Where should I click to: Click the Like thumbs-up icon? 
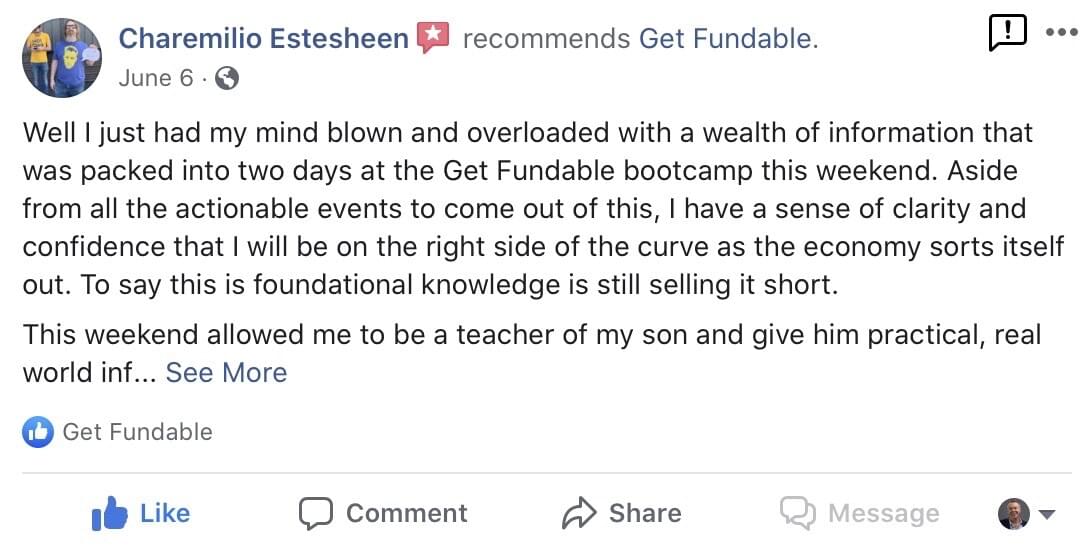pos(110,513)
